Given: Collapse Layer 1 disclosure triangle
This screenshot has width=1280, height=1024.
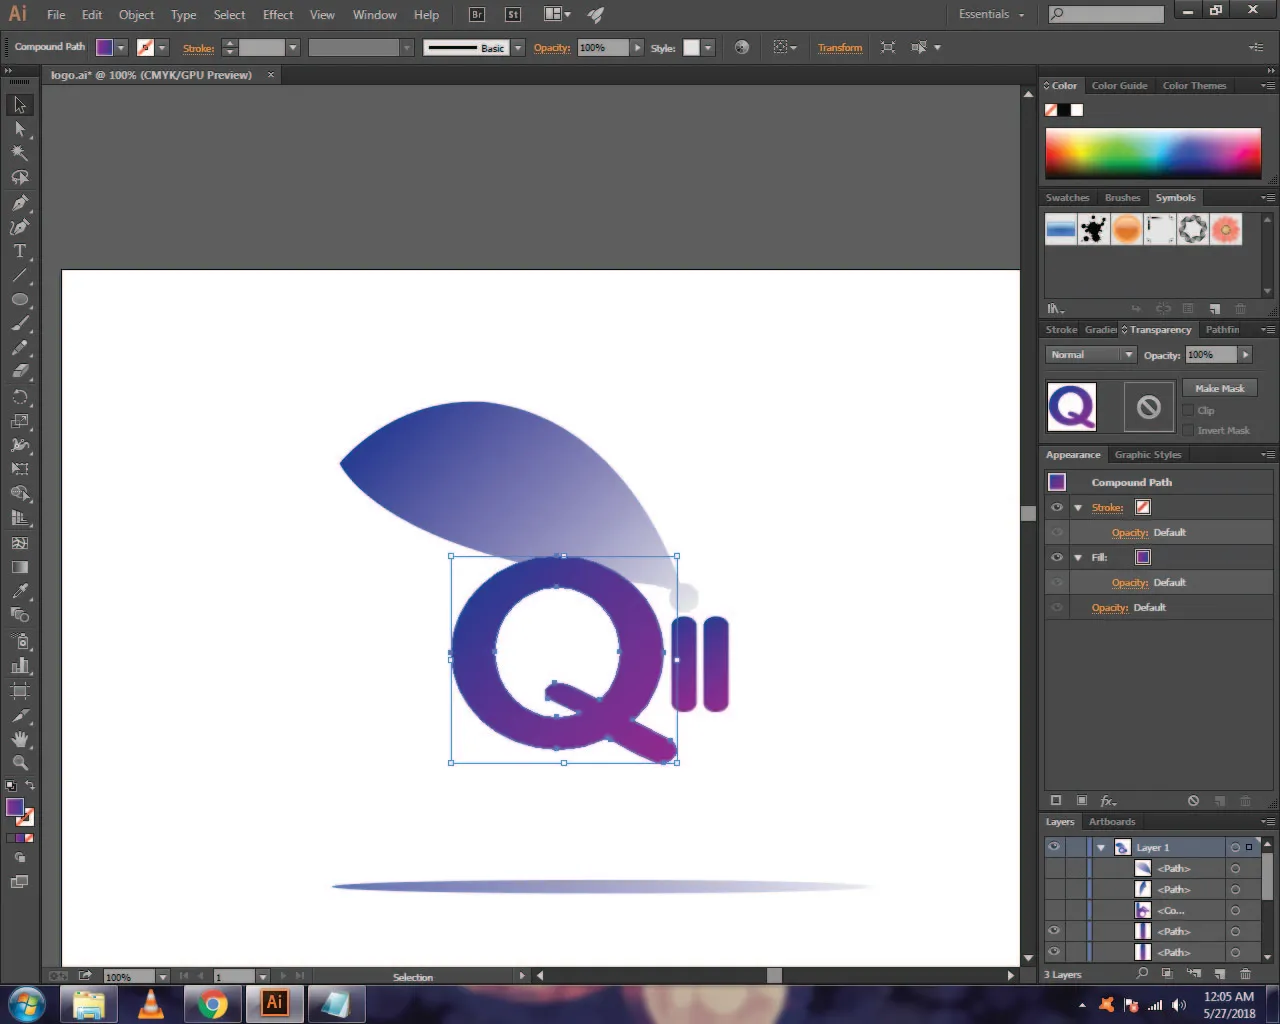Looking at the screenshot, I should (1101, 848).
